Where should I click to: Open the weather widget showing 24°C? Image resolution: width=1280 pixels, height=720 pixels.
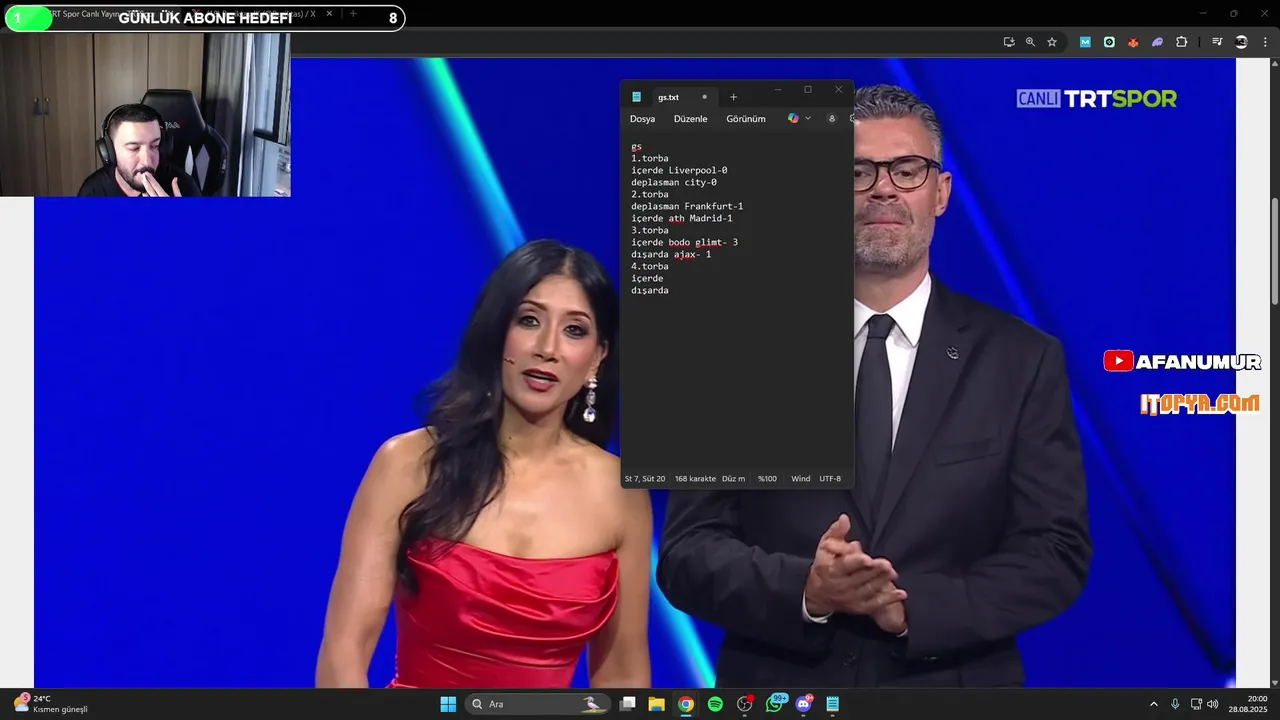[x=50, y=704]
